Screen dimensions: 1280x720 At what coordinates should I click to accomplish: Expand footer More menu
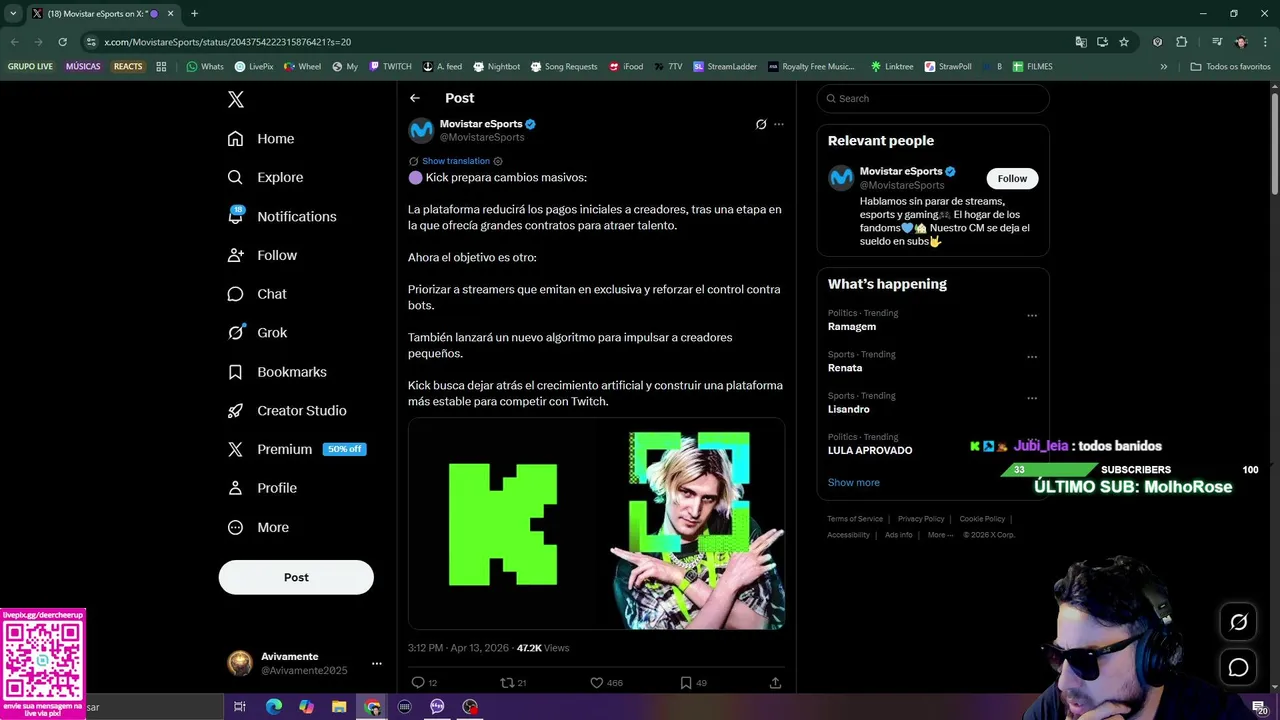pos(939,535)
